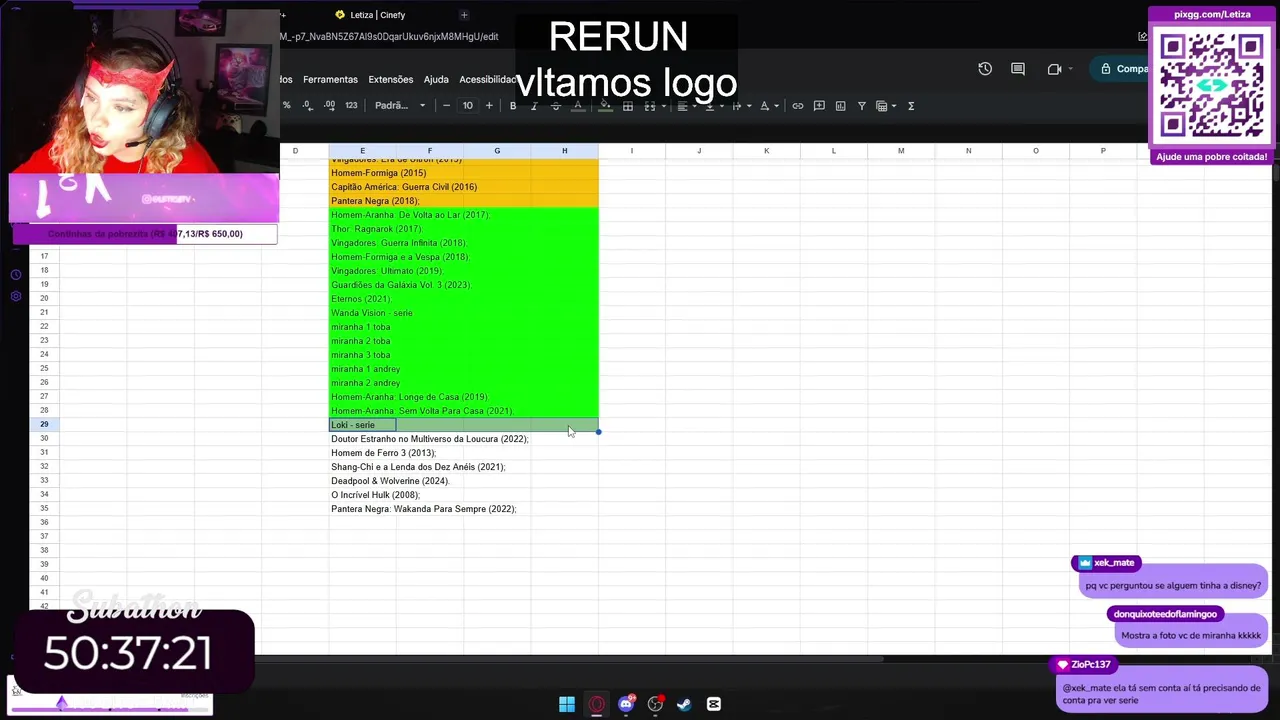The width and height of the screenshot is (1280, 720).
Task: Select cell 'Doutor Estranho no Multiverso da Loucura (2022);'
Action: 430,439
